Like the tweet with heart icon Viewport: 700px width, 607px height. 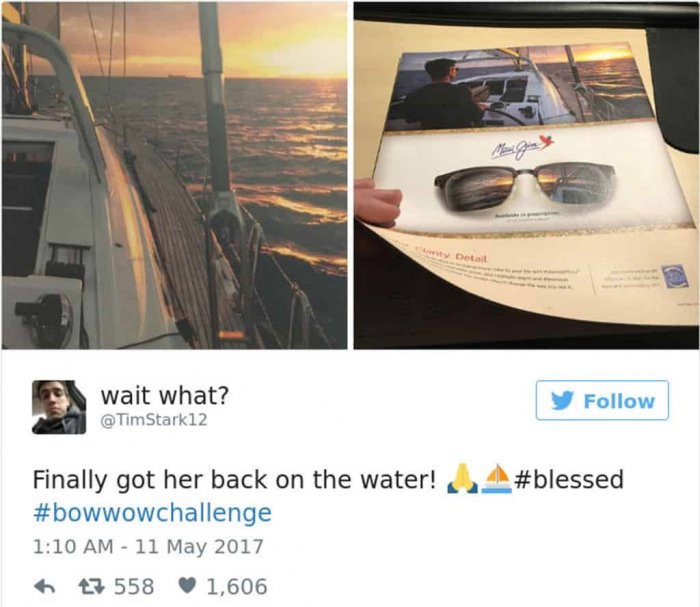click(x=187, y=586)
